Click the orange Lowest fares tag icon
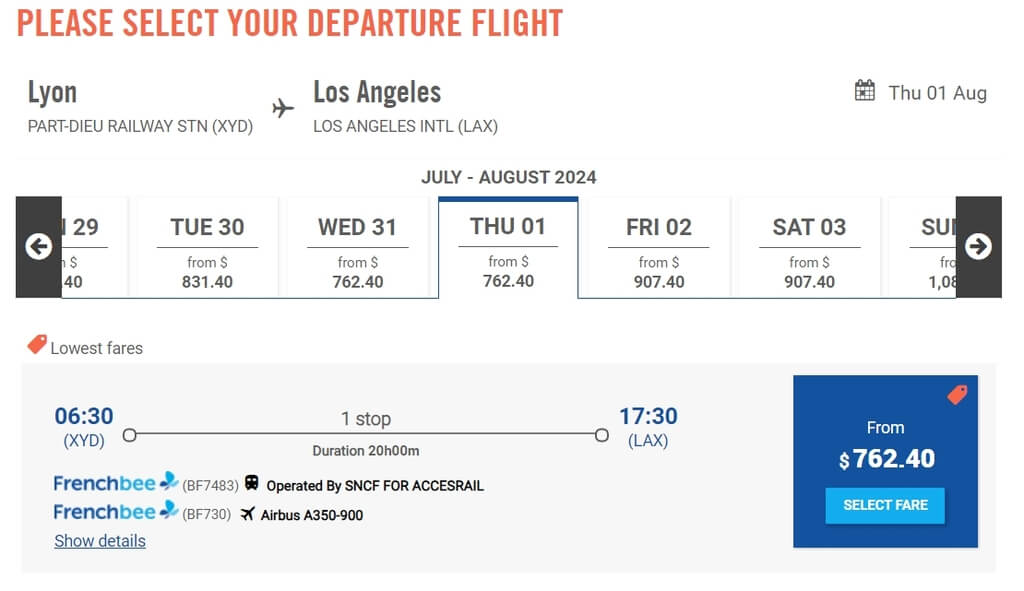The width and height of the screenshot is (1024, 591). click(37, 344)
